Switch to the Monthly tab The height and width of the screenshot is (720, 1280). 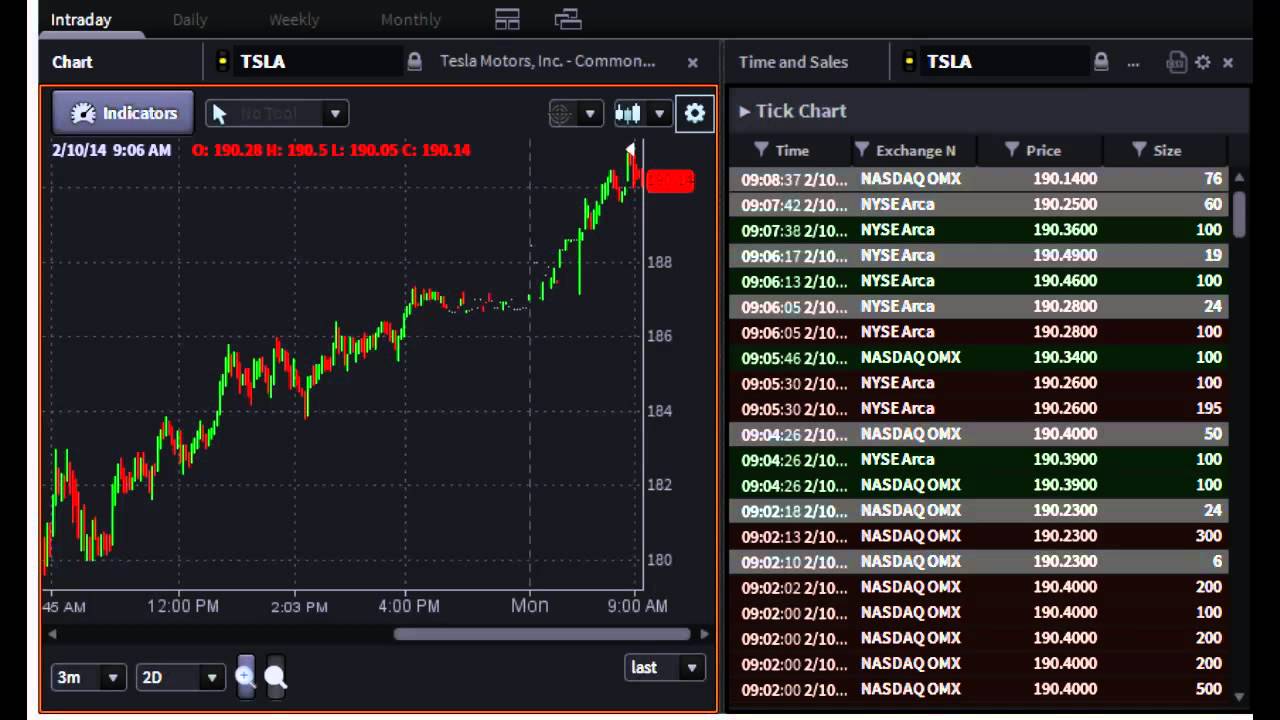tap(410, 19)
